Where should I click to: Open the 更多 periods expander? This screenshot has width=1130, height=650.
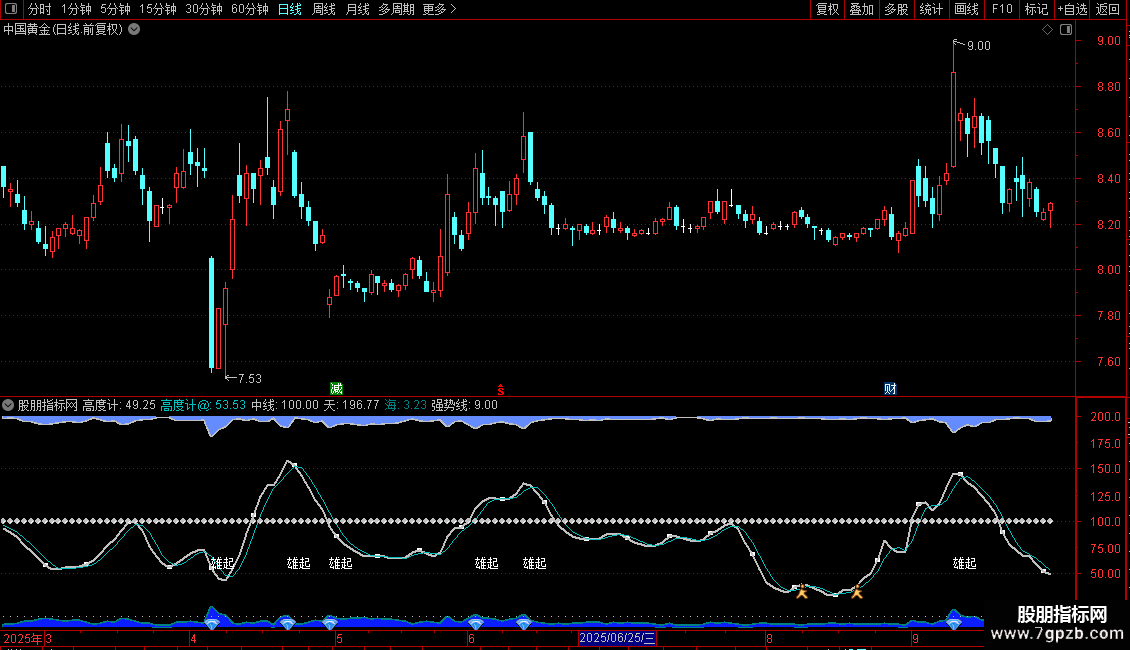pos(439,9)
